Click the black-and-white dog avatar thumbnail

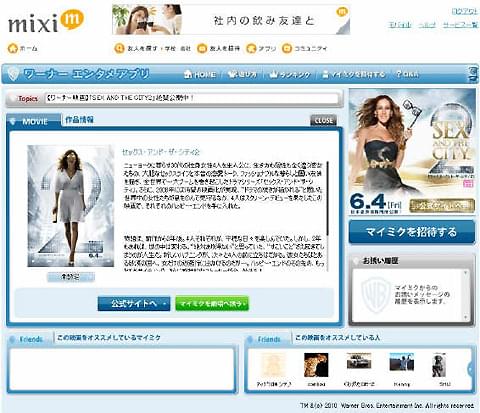pos(439,365)
